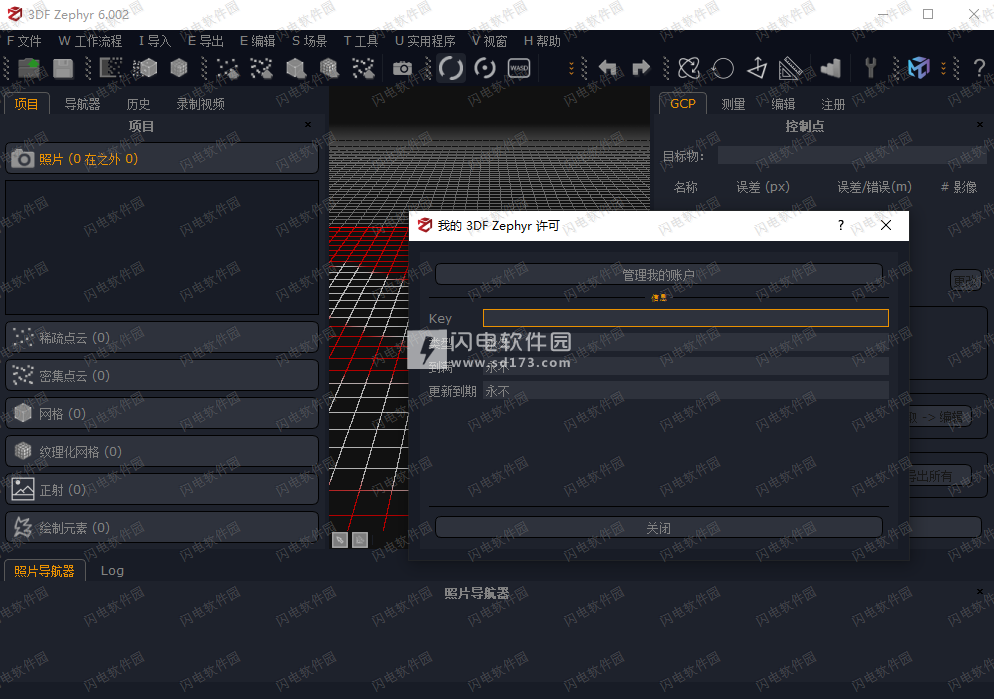
Task: Expand the 照片 (0 在之外 0) section
Action: (162, 158)
